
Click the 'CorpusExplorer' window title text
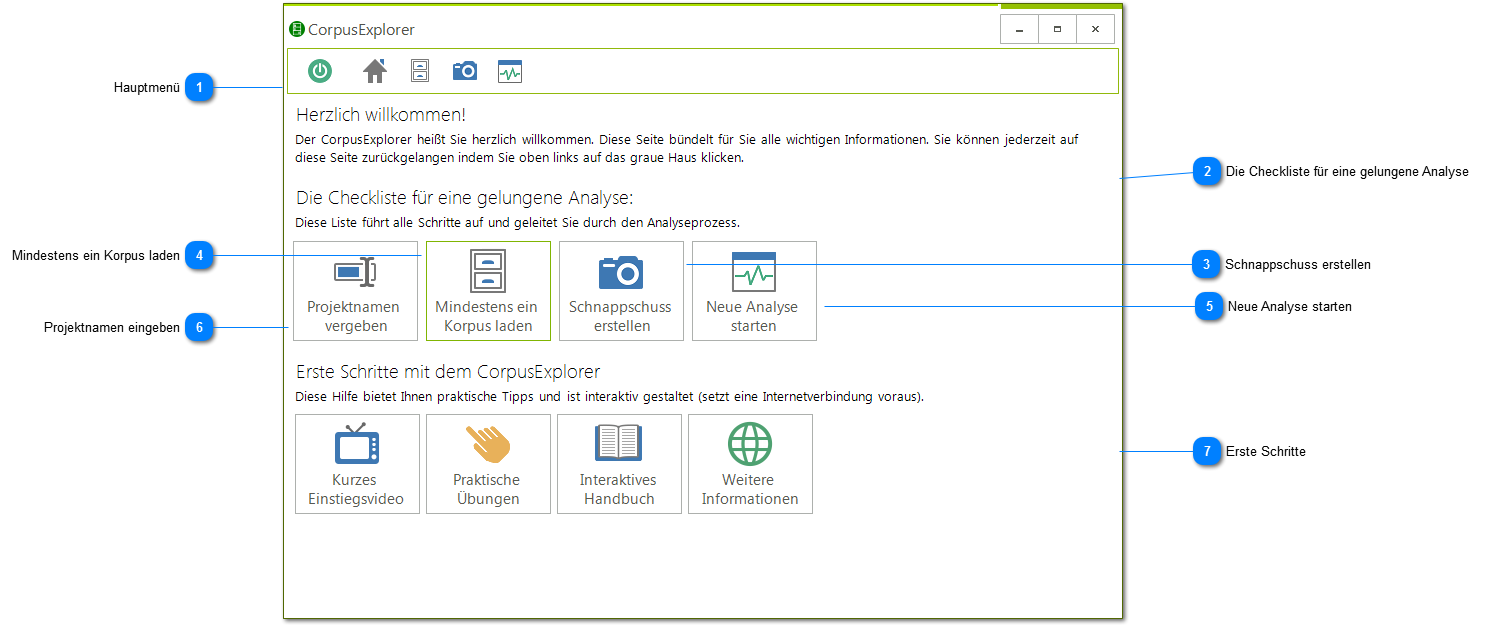(x=361, y=30)
